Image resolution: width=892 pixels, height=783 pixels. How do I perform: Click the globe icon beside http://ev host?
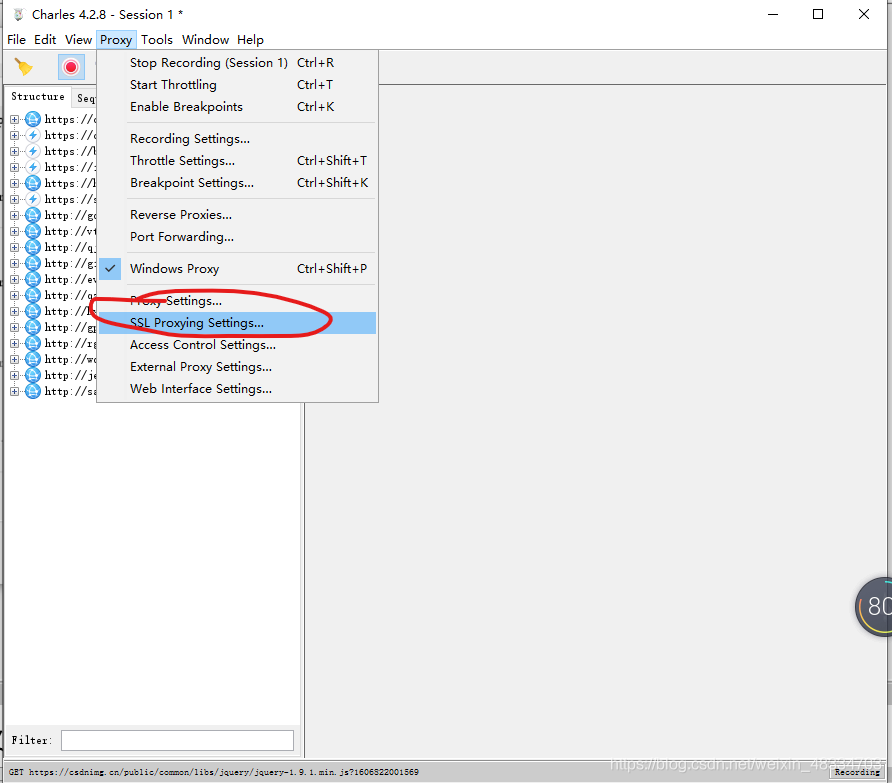click(x=33, y=279)
